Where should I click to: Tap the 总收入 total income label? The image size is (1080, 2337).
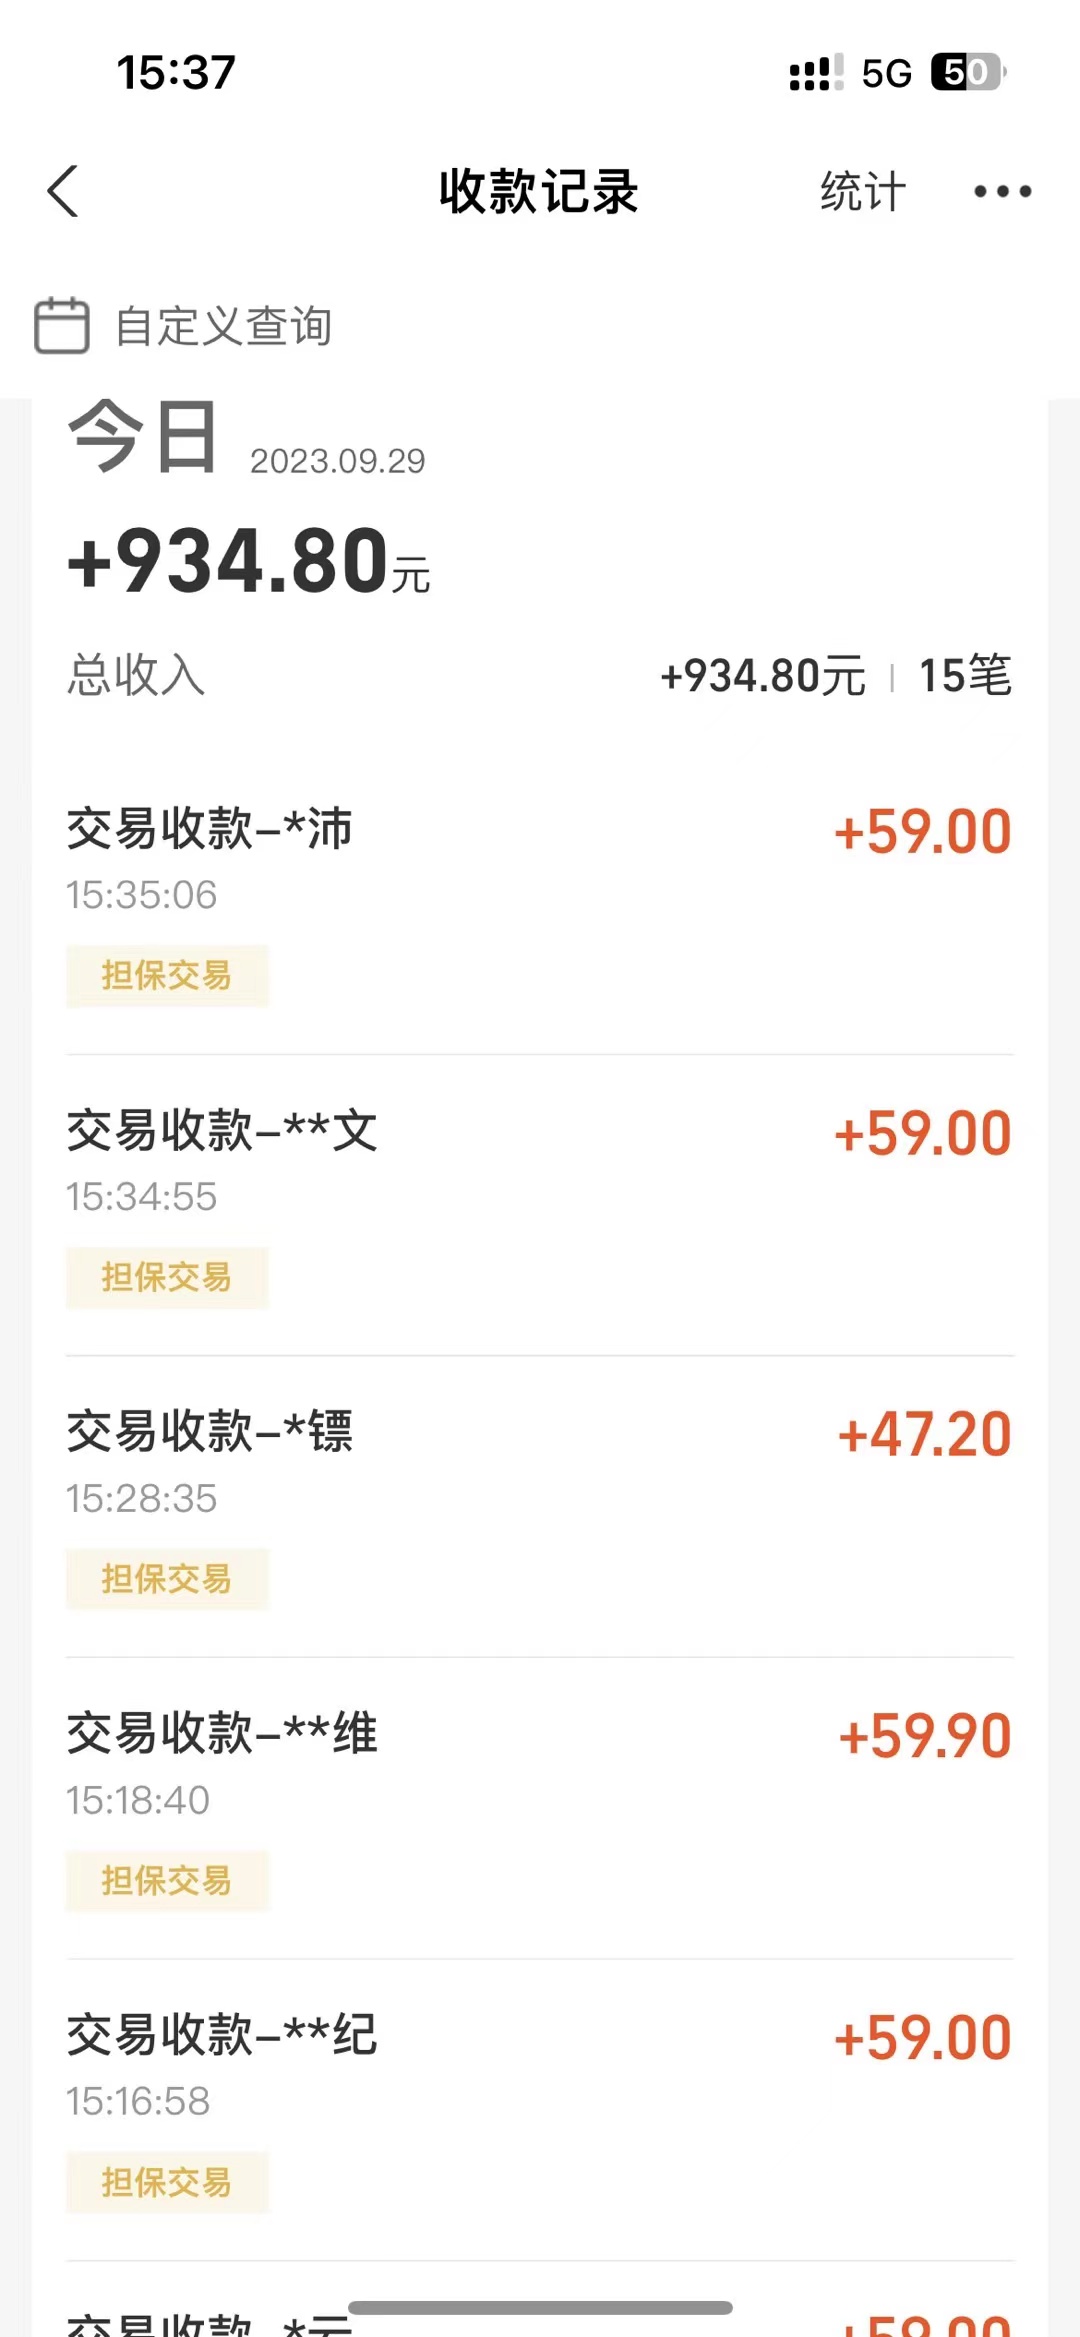[136, 675]
